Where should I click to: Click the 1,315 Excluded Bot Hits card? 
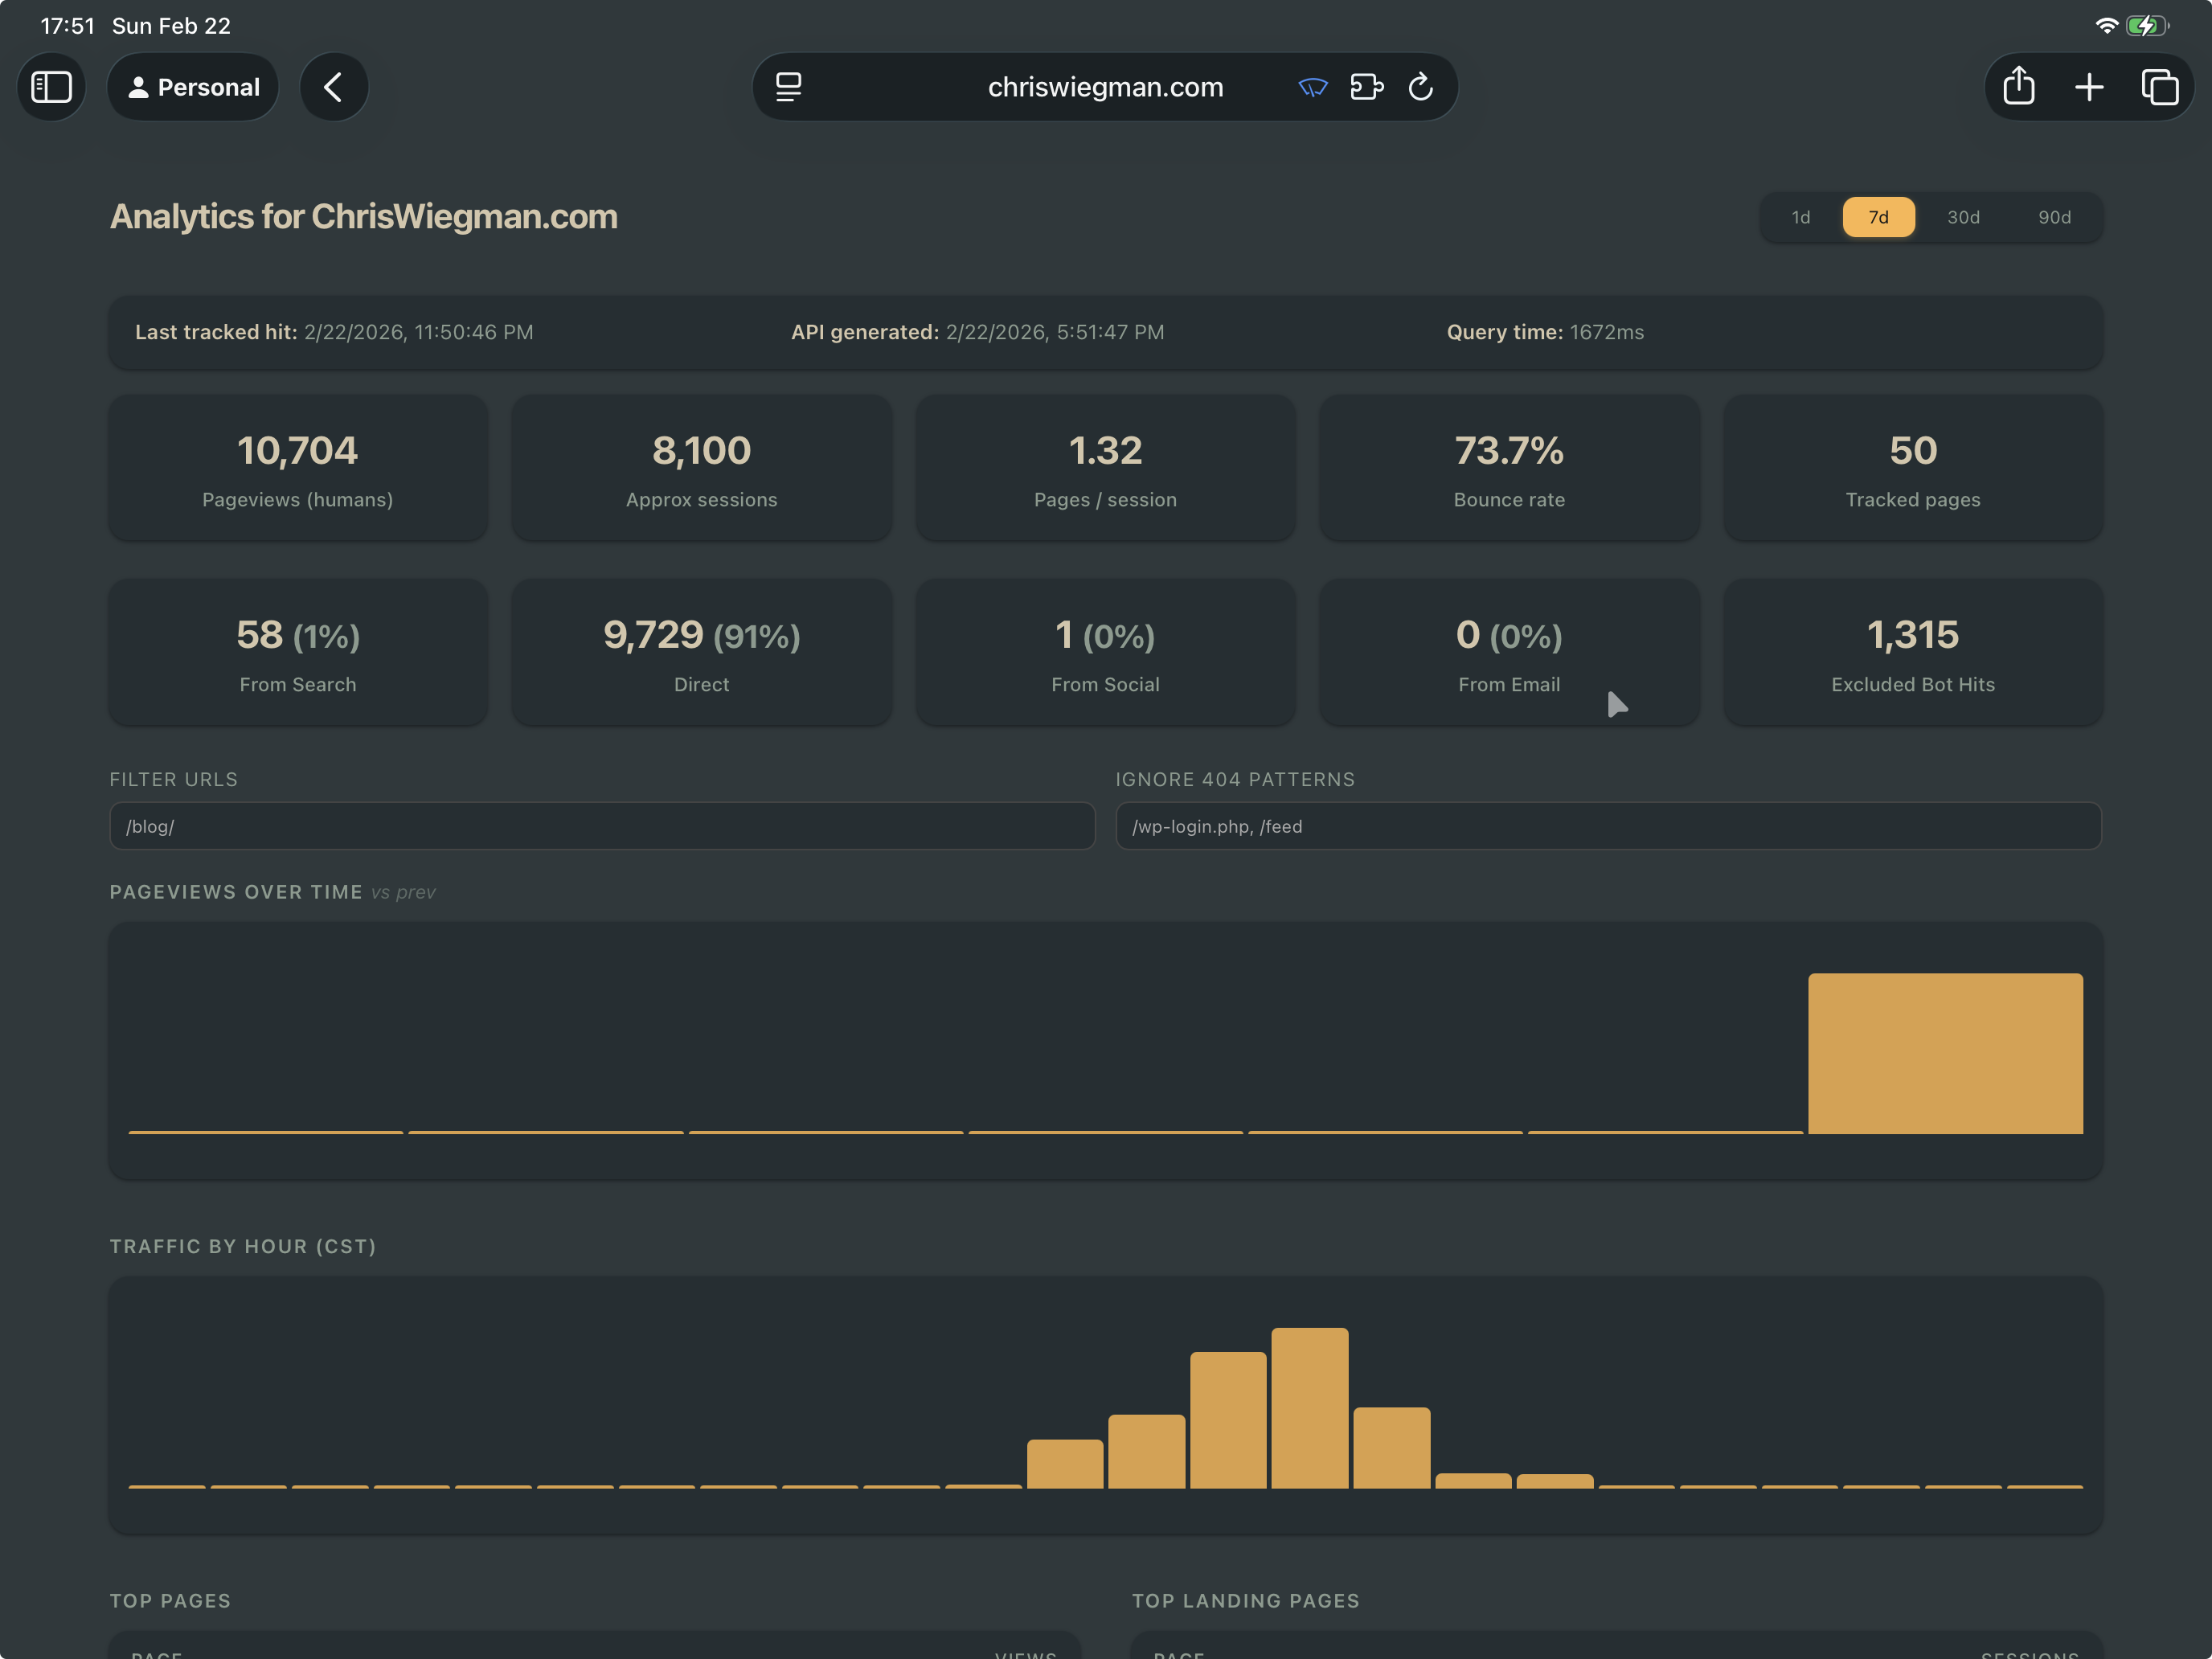[1913, 652]
